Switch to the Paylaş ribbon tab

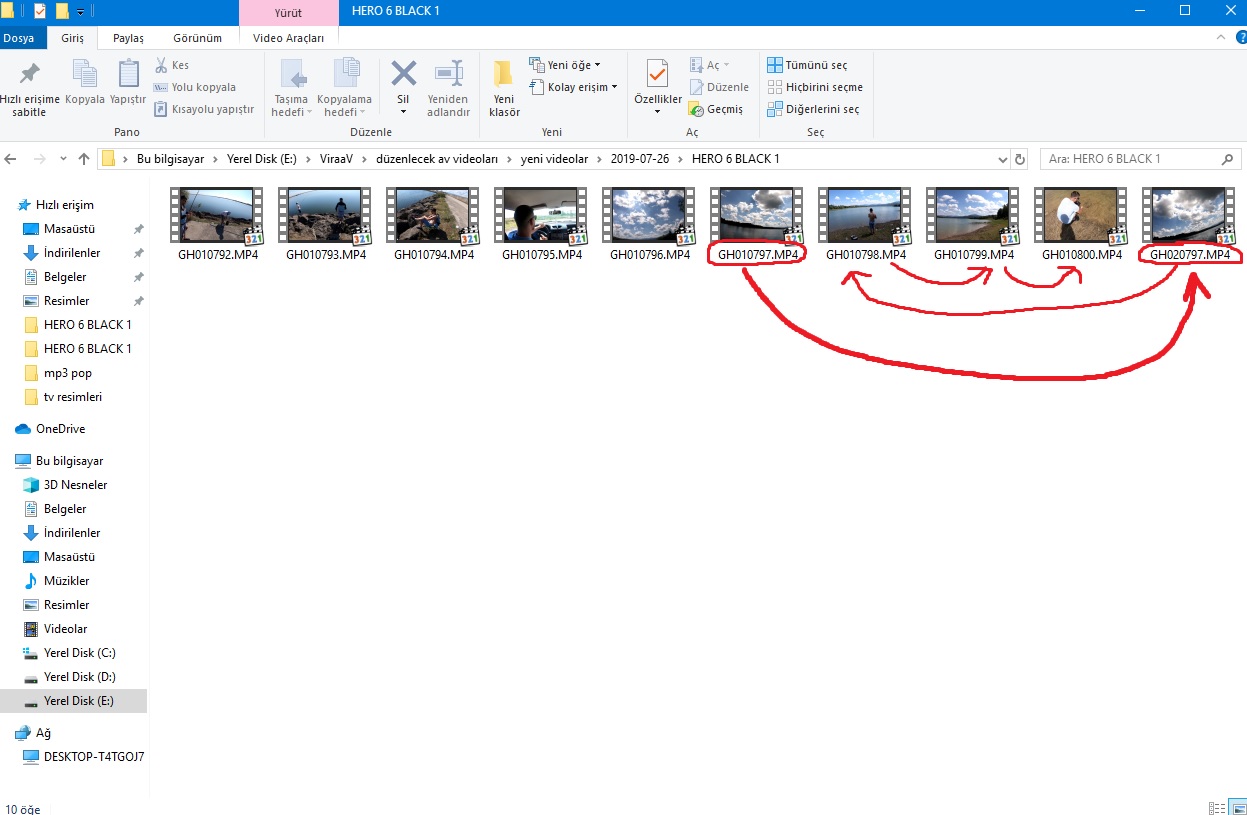point(128,38)
